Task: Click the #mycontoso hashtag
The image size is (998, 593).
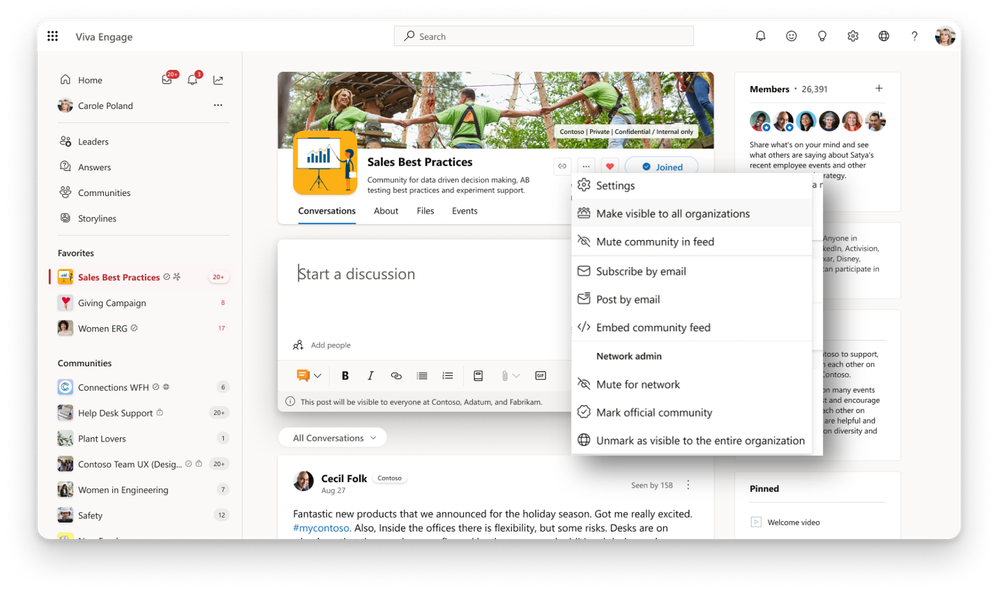Action: click(x=321, y=527)
